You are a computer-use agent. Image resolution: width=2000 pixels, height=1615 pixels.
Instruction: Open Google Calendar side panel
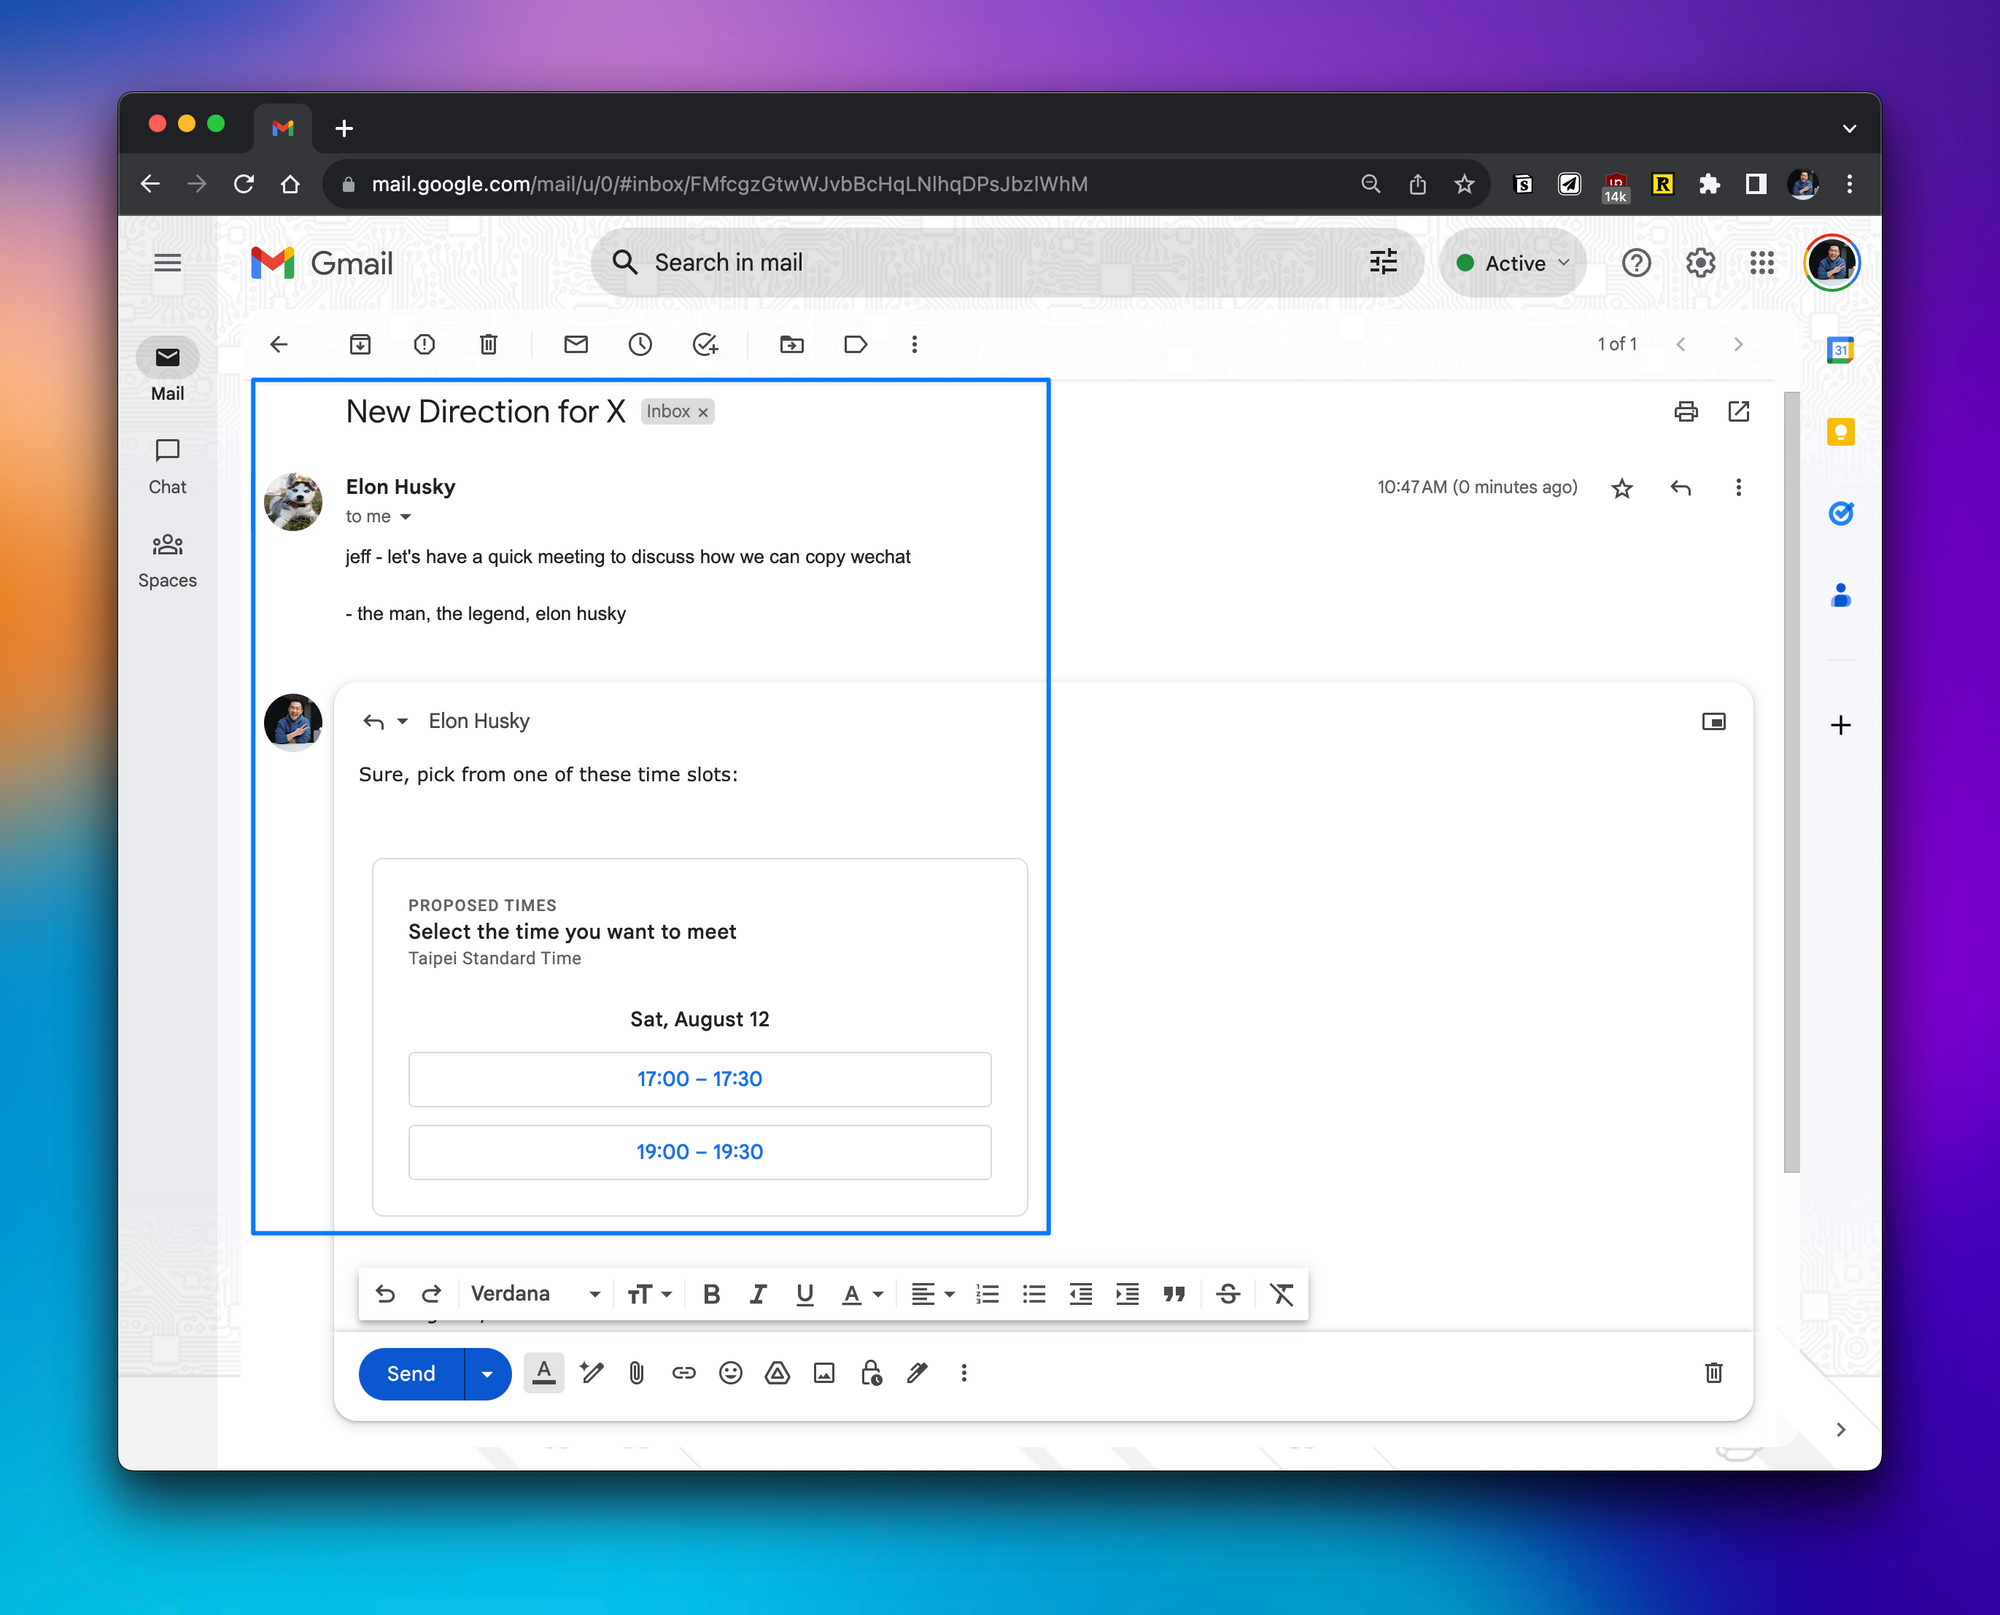tap(1840, 350)
